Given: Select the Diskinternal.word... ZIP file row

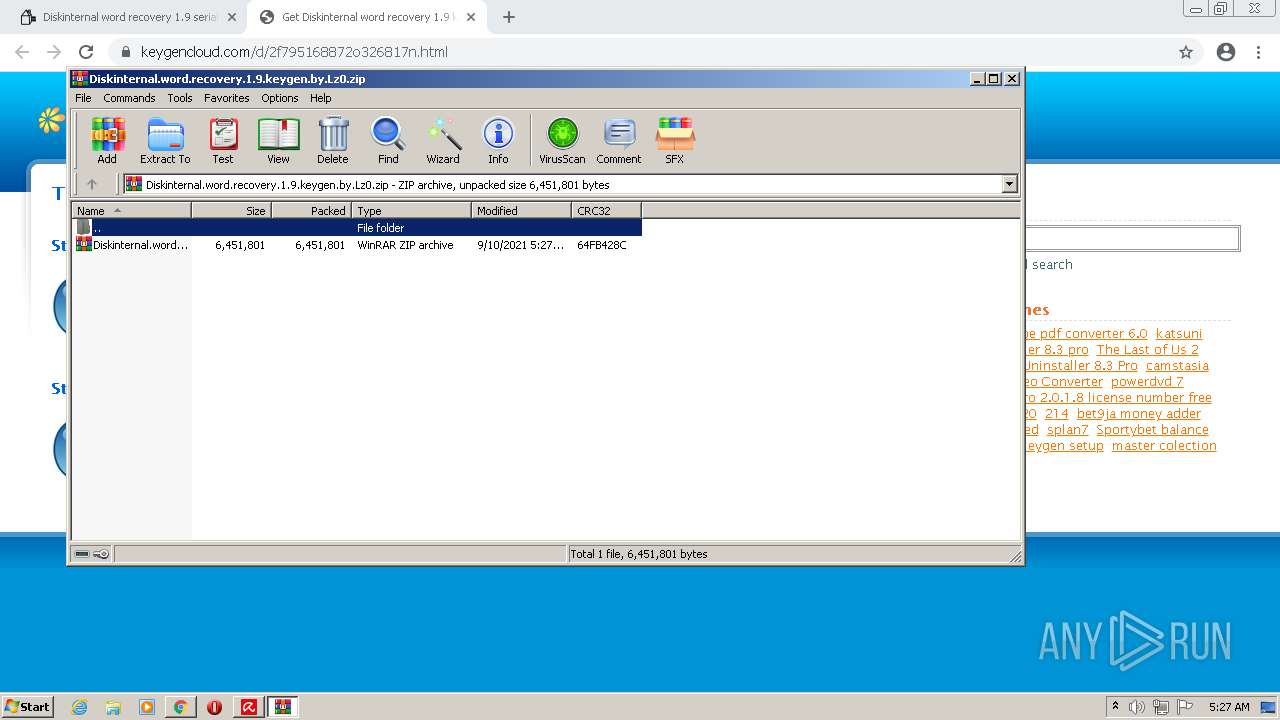Looking at the screenshot, I should point(357,245).
